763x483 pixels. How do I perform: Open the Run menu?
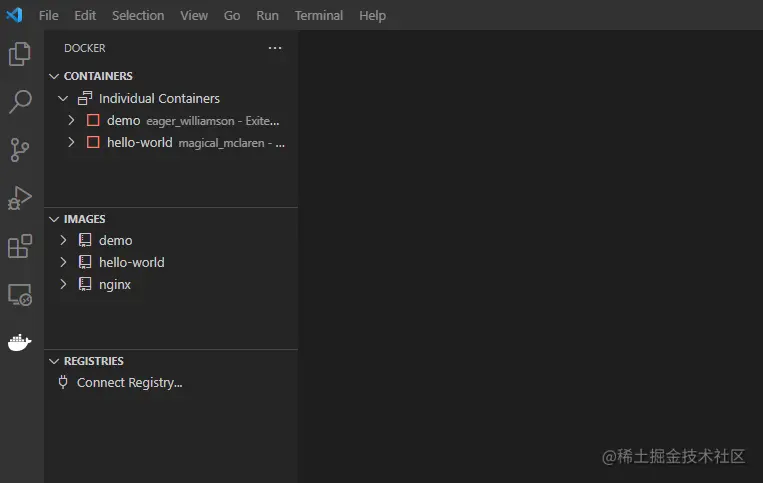click(268, 16)
